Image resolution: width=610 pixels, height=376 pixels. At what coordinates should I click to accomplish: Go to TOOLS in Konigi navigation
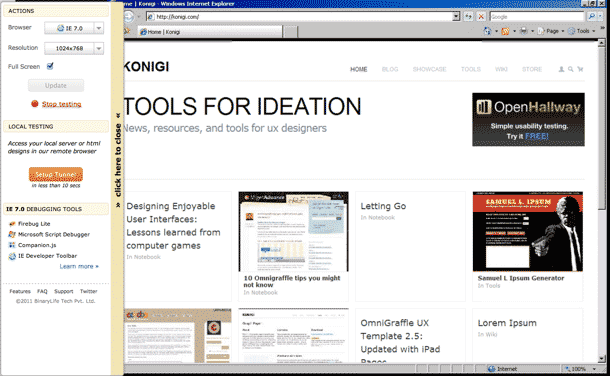pyautogui.click(x=471, y=69)
